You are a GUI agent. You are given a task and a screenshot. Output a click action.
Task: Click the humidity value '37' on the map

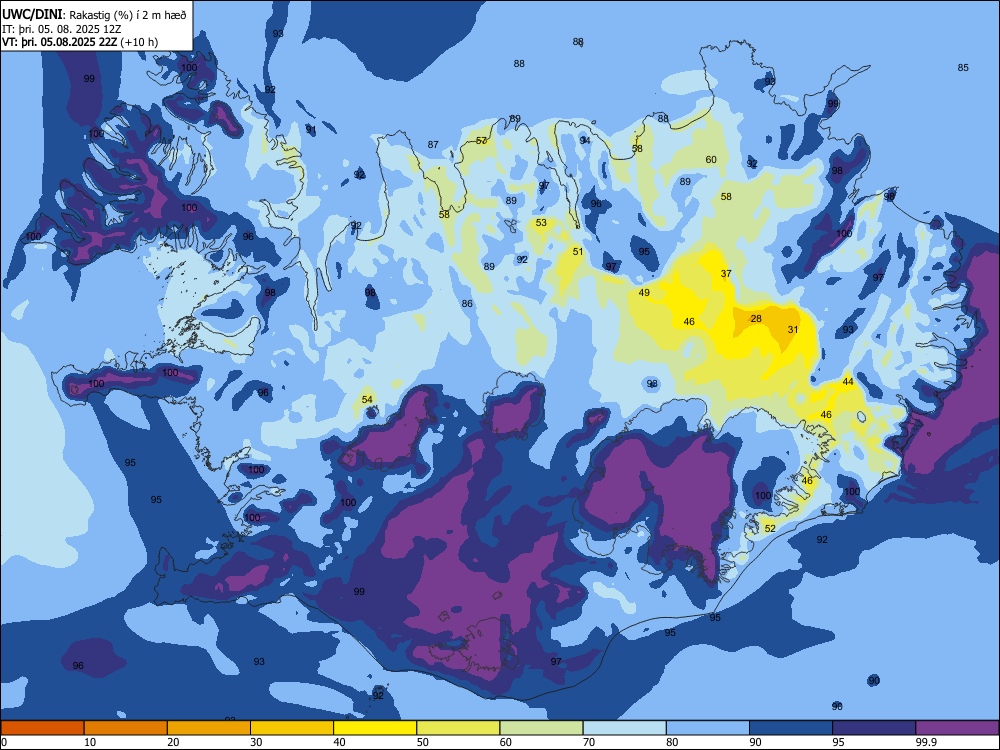(726, 274)
